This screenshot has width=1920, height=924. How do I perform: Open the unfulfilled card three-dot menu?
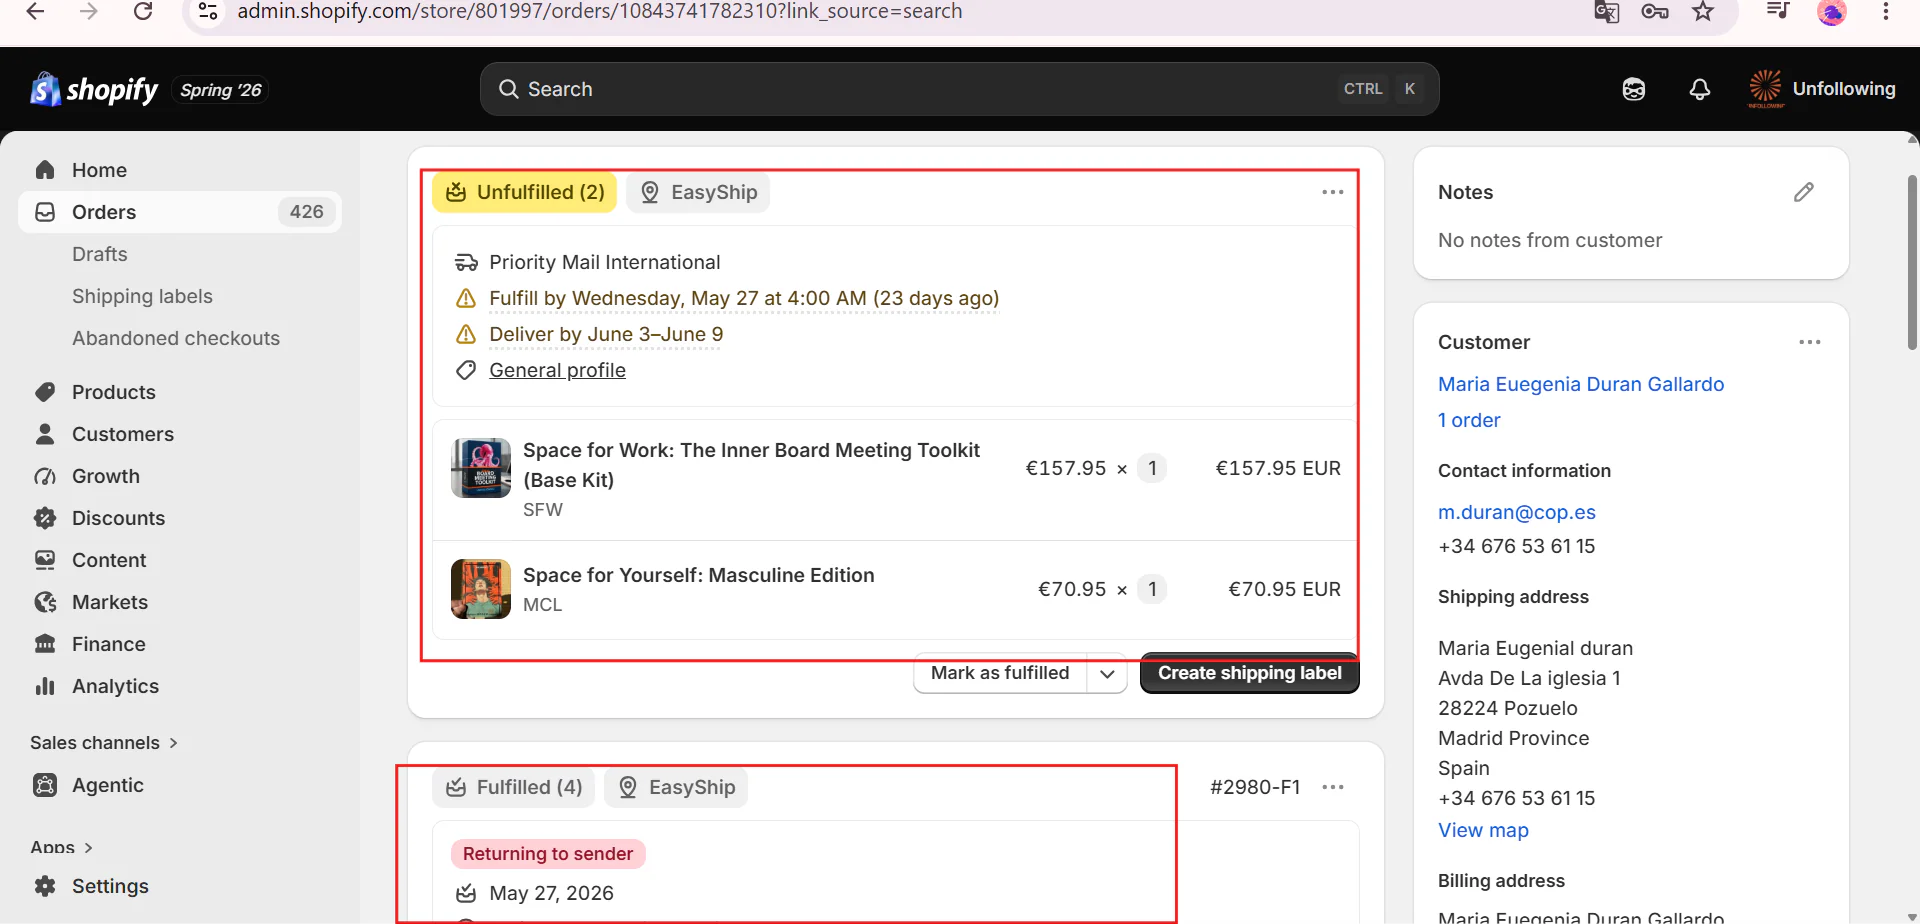[1333, 192]
